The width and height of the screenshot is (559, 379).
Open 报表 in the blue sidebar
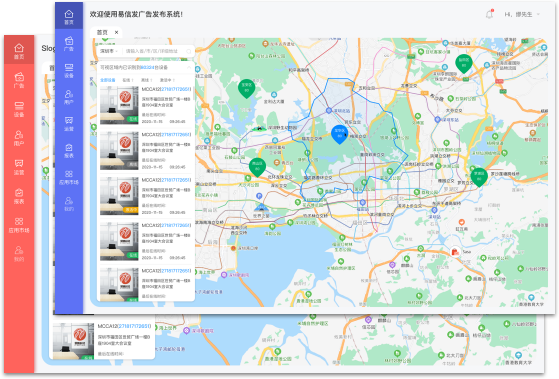pyautogui.click(x=69, y=150)
